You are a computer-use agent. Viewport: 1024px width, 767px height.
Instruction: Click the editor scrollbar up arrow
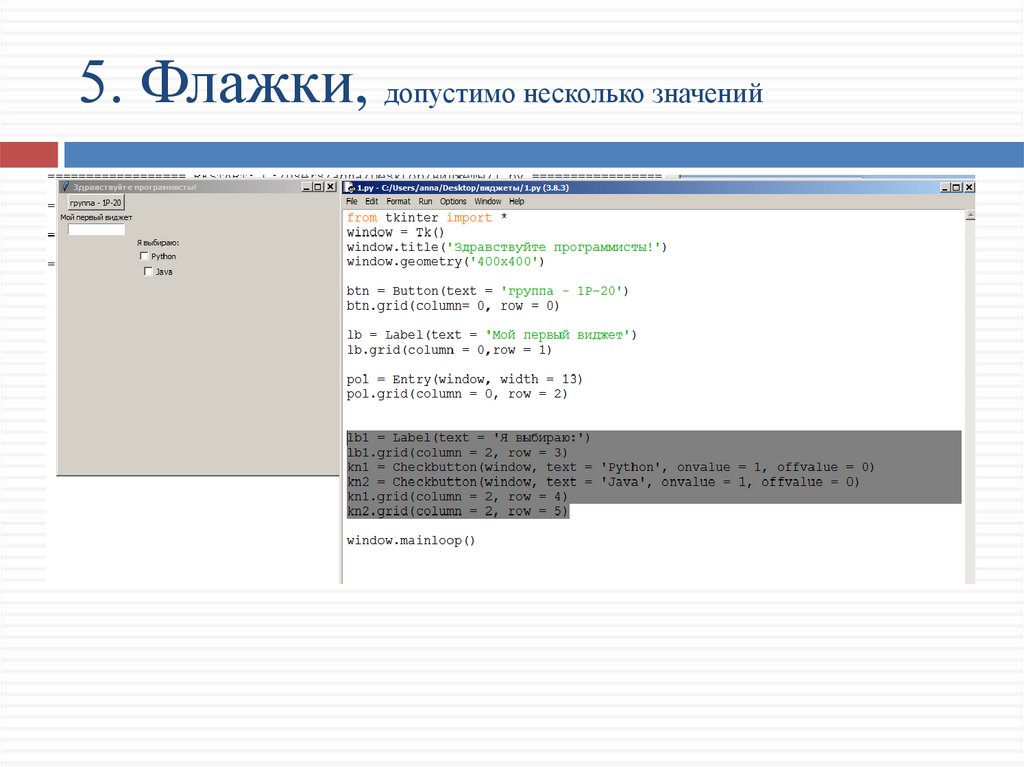pyautogui.click(x=969, y=215)
